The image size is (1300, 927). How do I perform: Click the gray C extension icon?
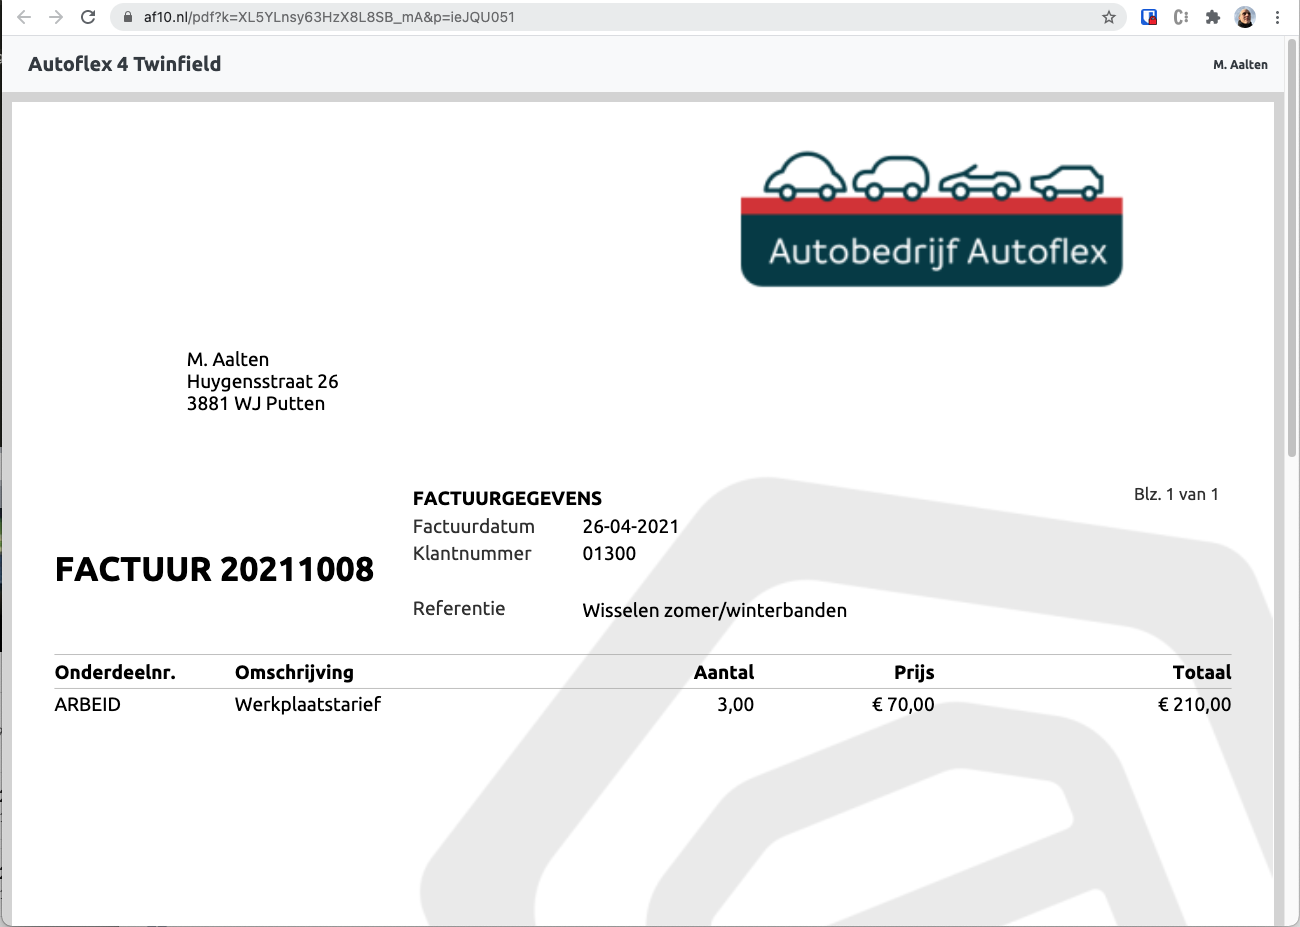click(x=1181, y=17)
